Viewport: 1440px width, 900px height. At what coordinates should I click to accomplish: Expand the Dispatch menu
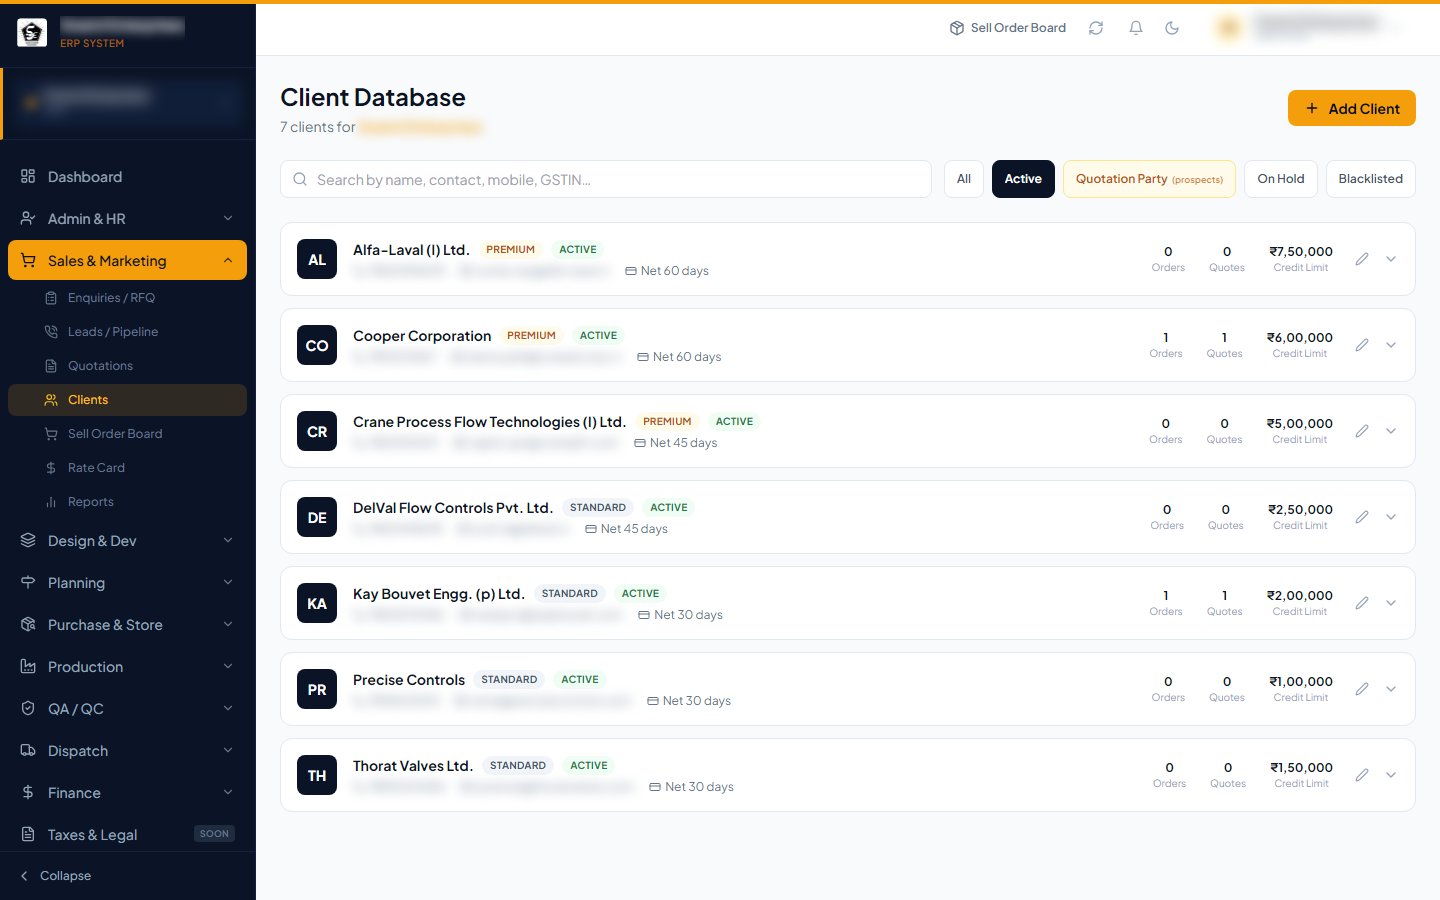click(127, 750)
